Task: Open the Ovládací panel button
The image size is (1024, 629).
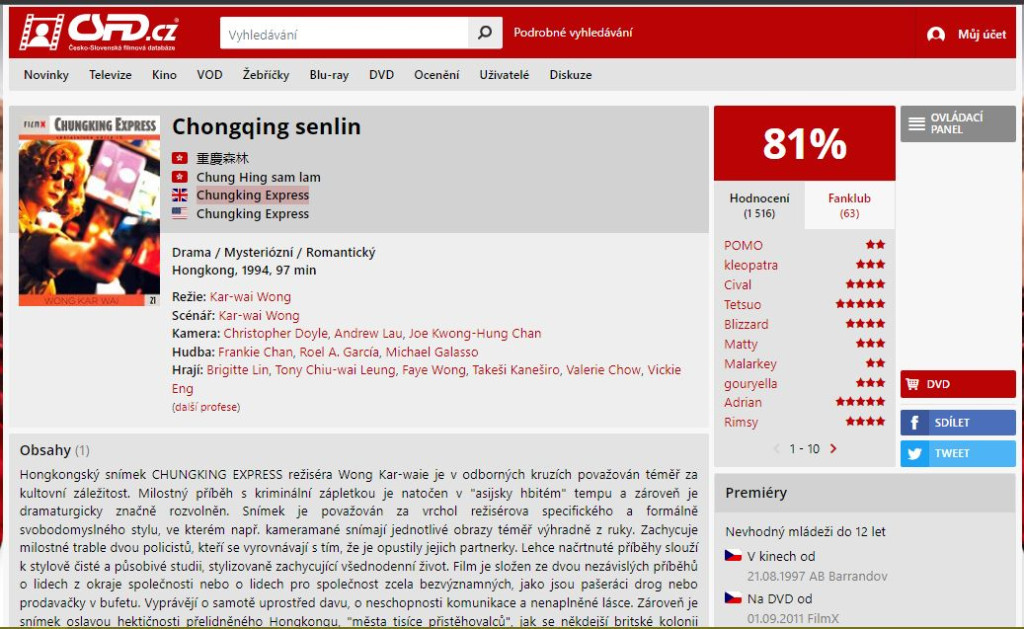Action: point(957,123)
